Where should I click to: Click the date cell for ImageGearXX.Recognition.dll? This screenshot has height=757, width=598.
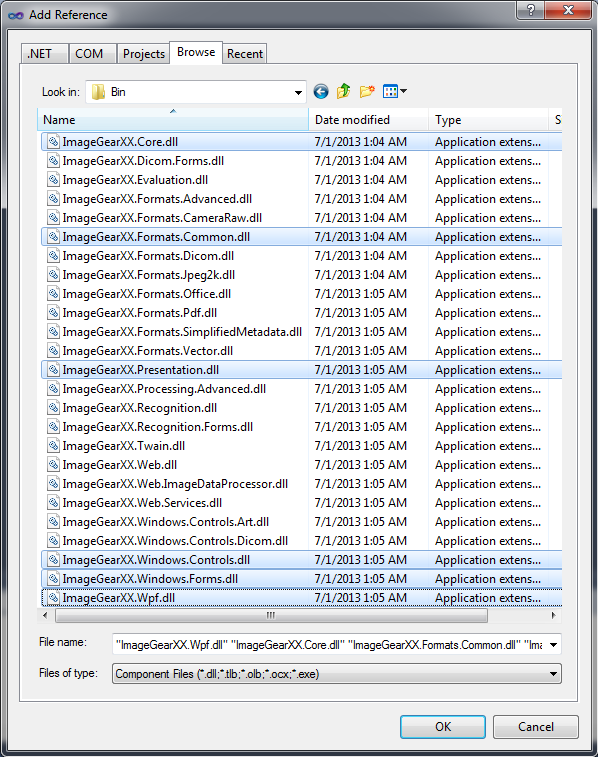point(361,408)
